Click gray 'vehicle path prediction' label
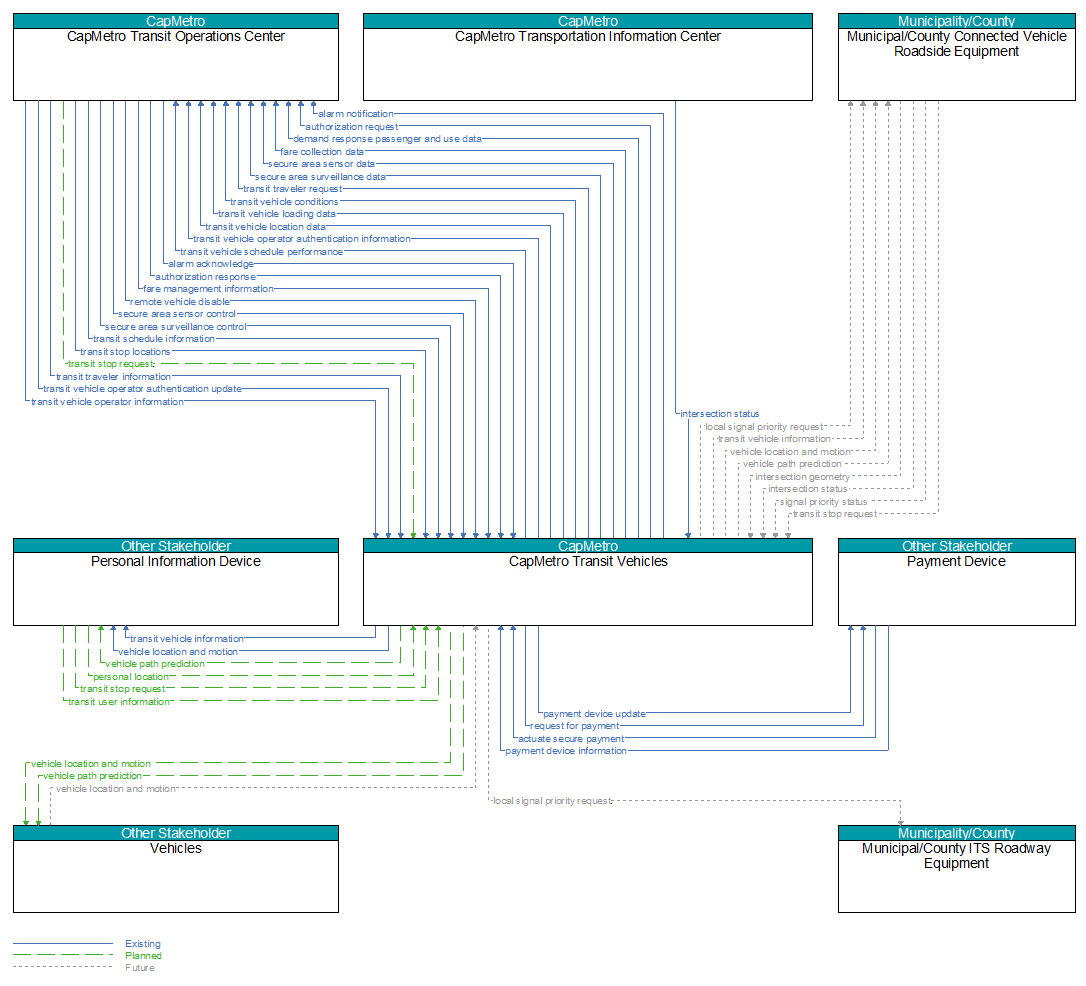The width and height of the screenshot is (1086, 986). coord(792,464)
